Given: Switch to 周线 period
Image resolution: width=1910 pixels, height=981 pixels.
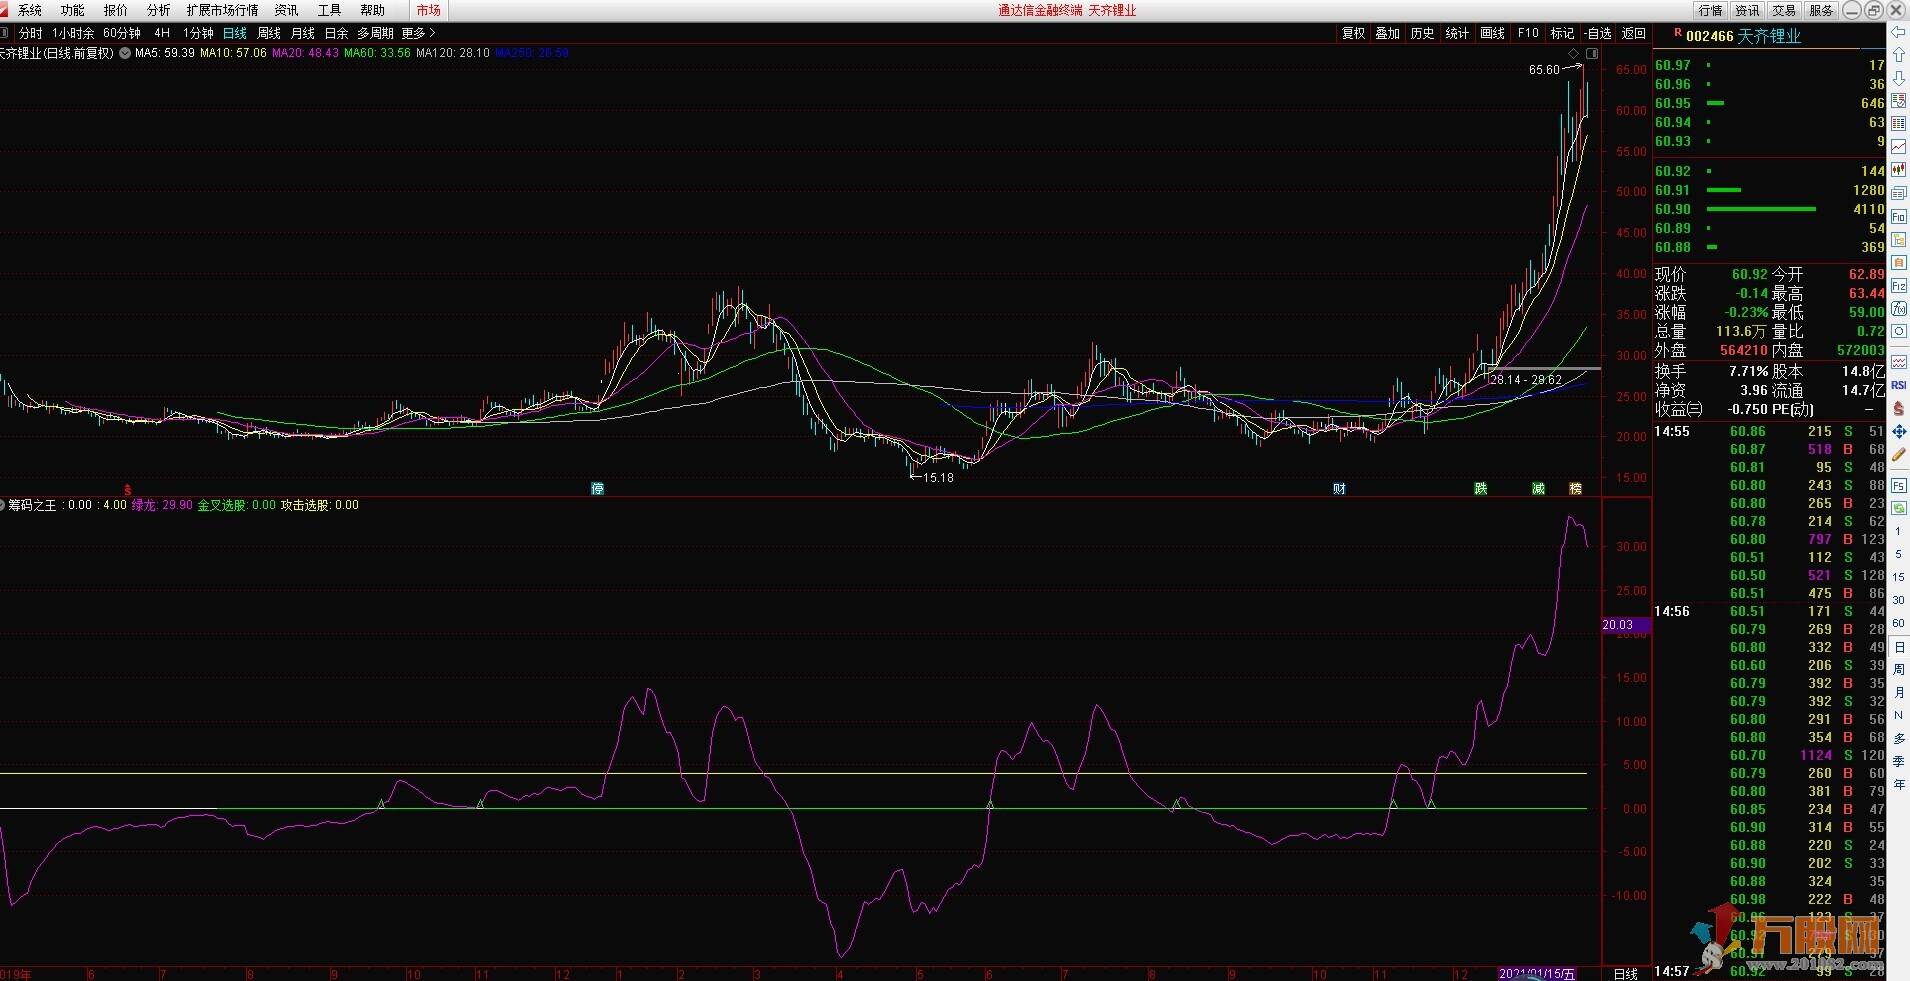Looking at the screenshot, I should tap(269, 33).
